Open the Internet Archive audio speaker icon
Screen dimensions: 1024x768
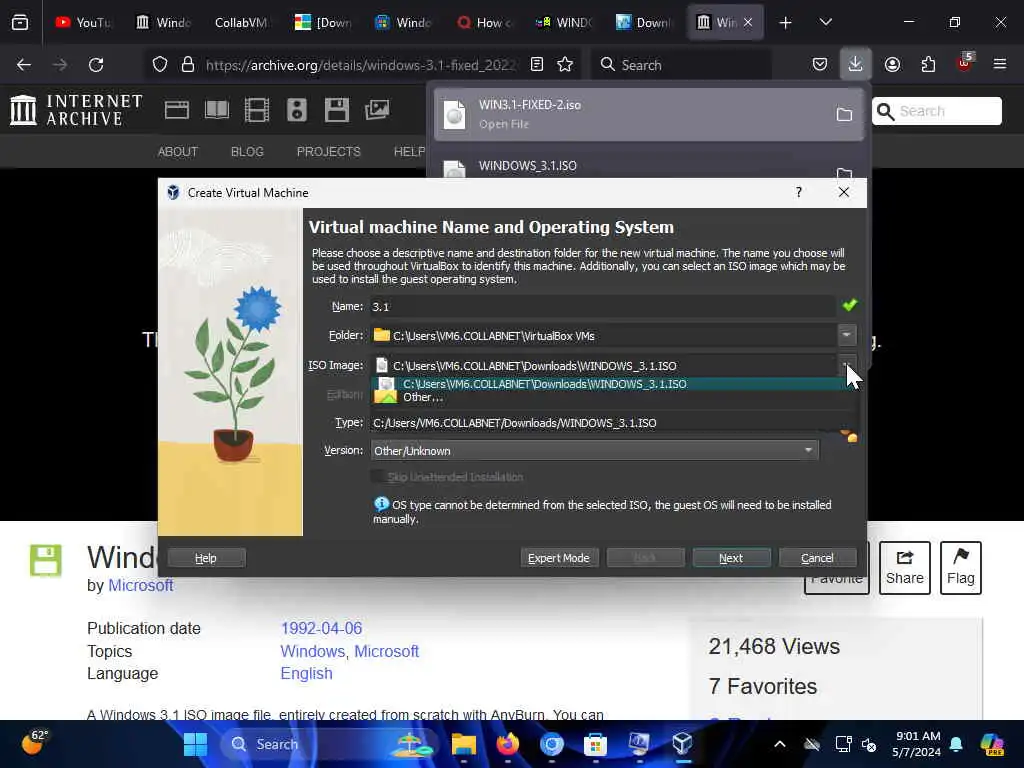[296, 110]
